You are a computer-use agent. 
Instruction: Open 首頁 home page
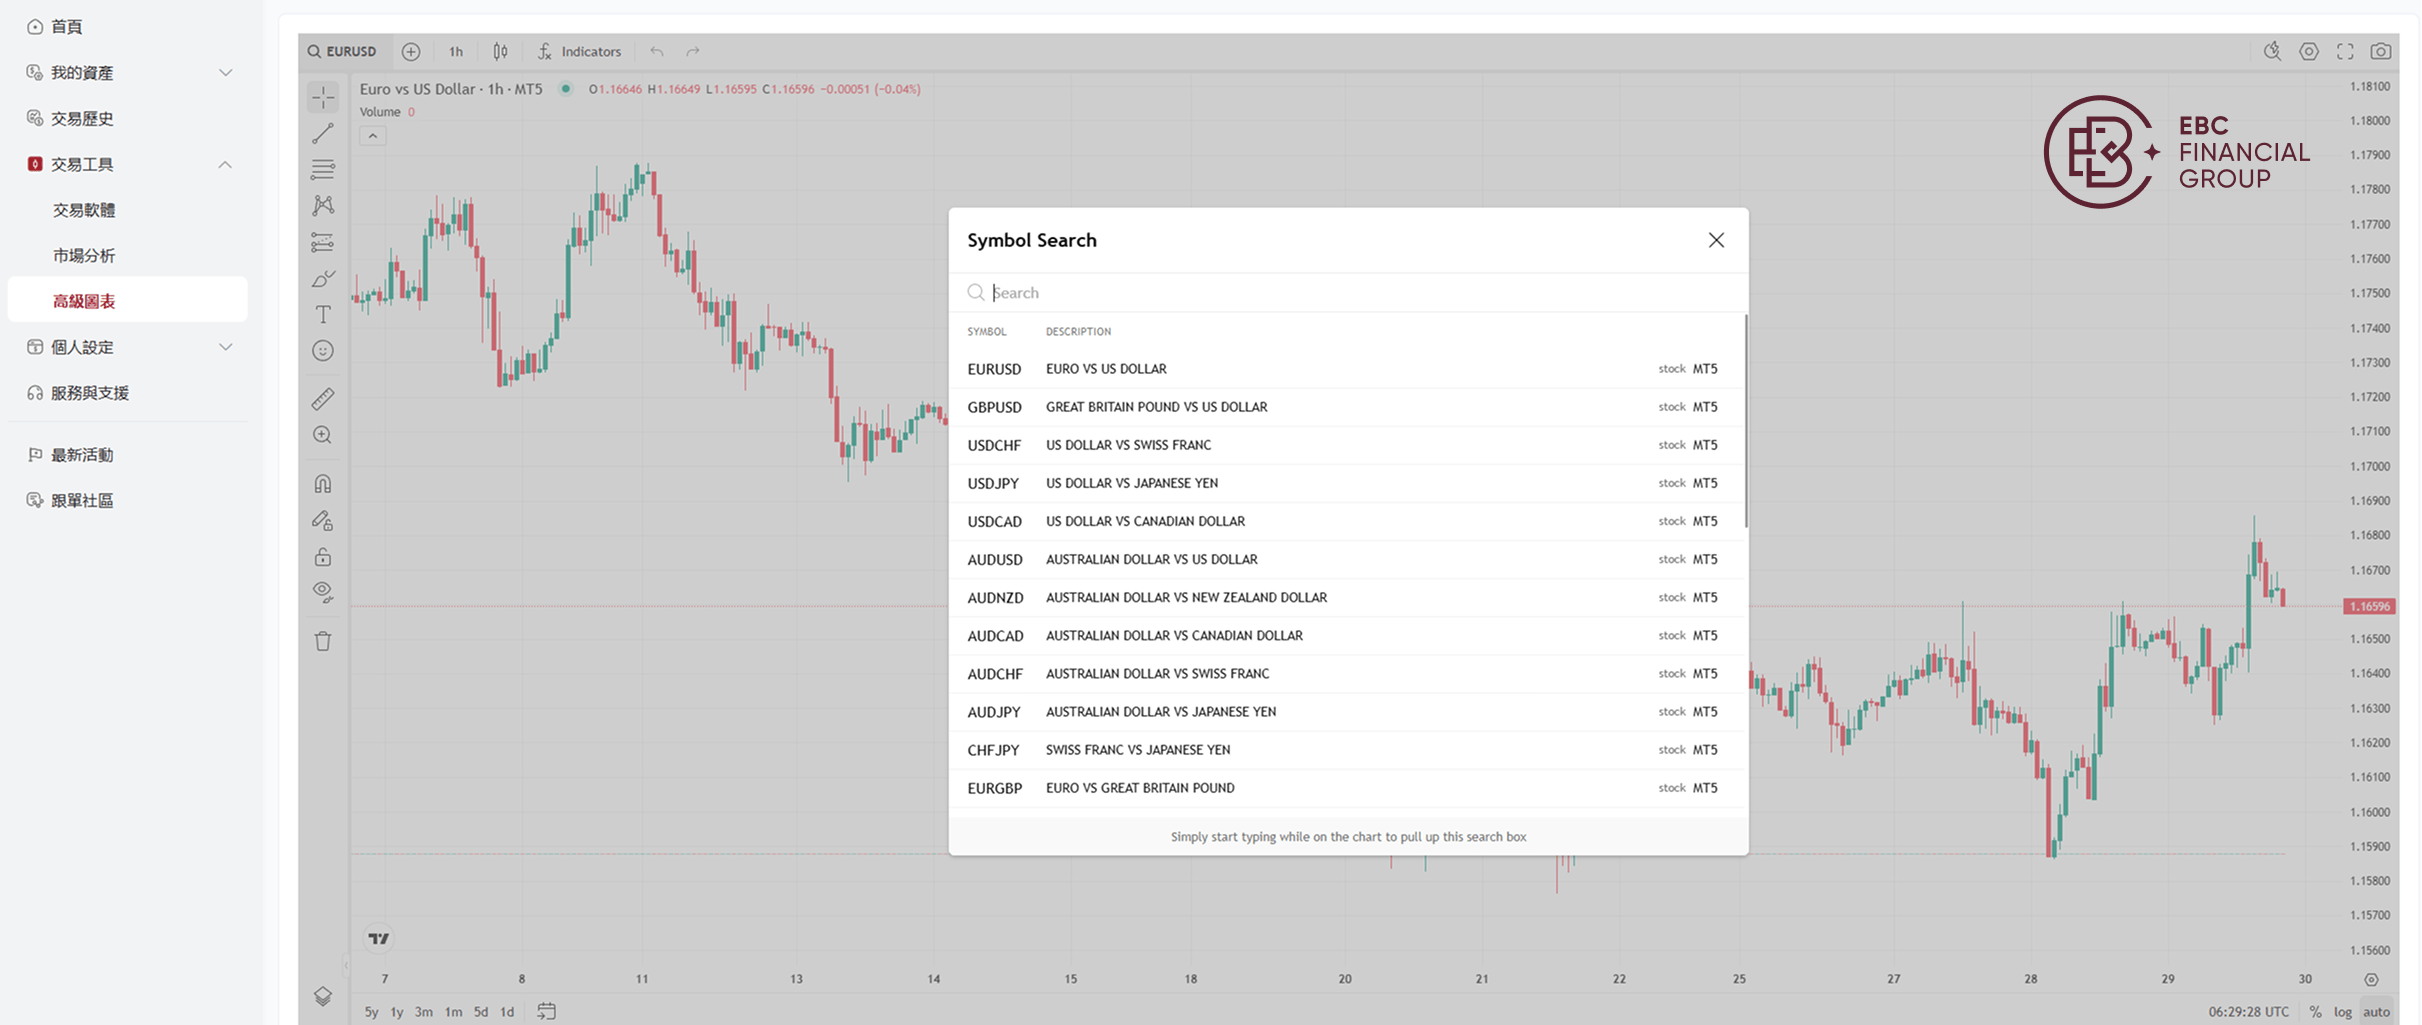point(128,27)
